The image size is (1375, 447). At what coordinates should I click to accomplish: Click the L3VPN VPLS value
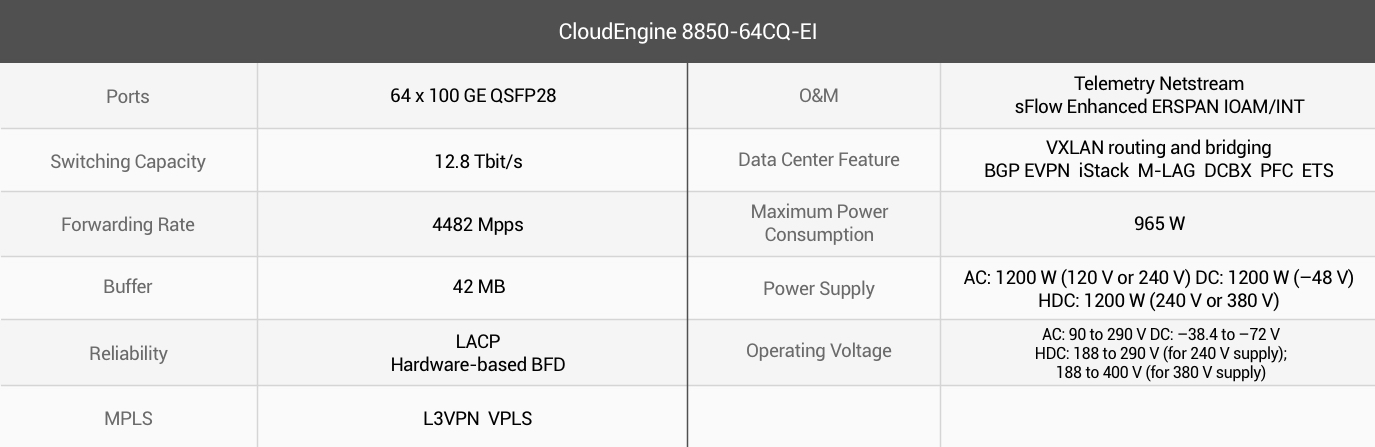(x=478, y=418)
